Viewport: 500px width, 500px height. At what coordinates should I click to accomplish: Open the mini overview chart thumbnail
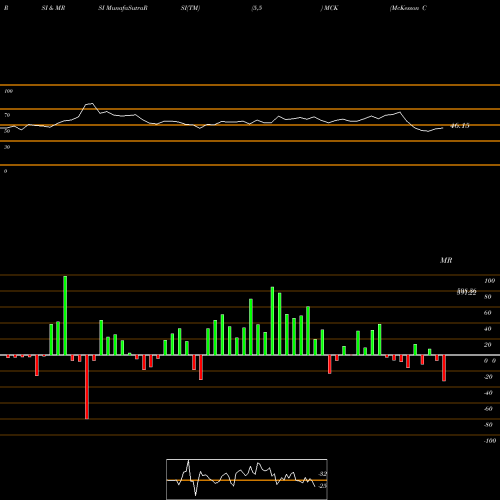(x=247, y=479)
